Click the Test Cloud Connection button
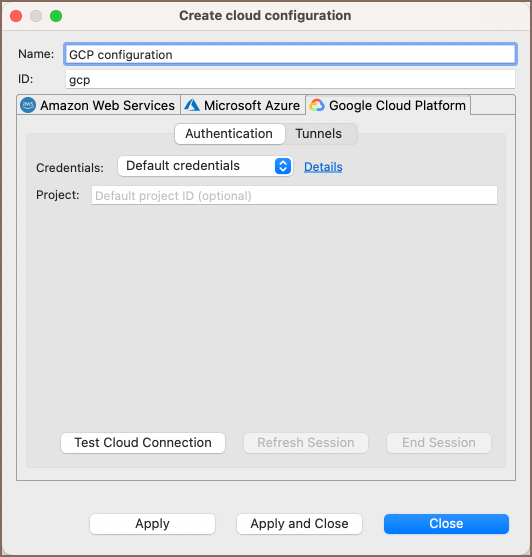Image resolution: width=532 pixels, height=557 pixels. (x=143, y=443)
